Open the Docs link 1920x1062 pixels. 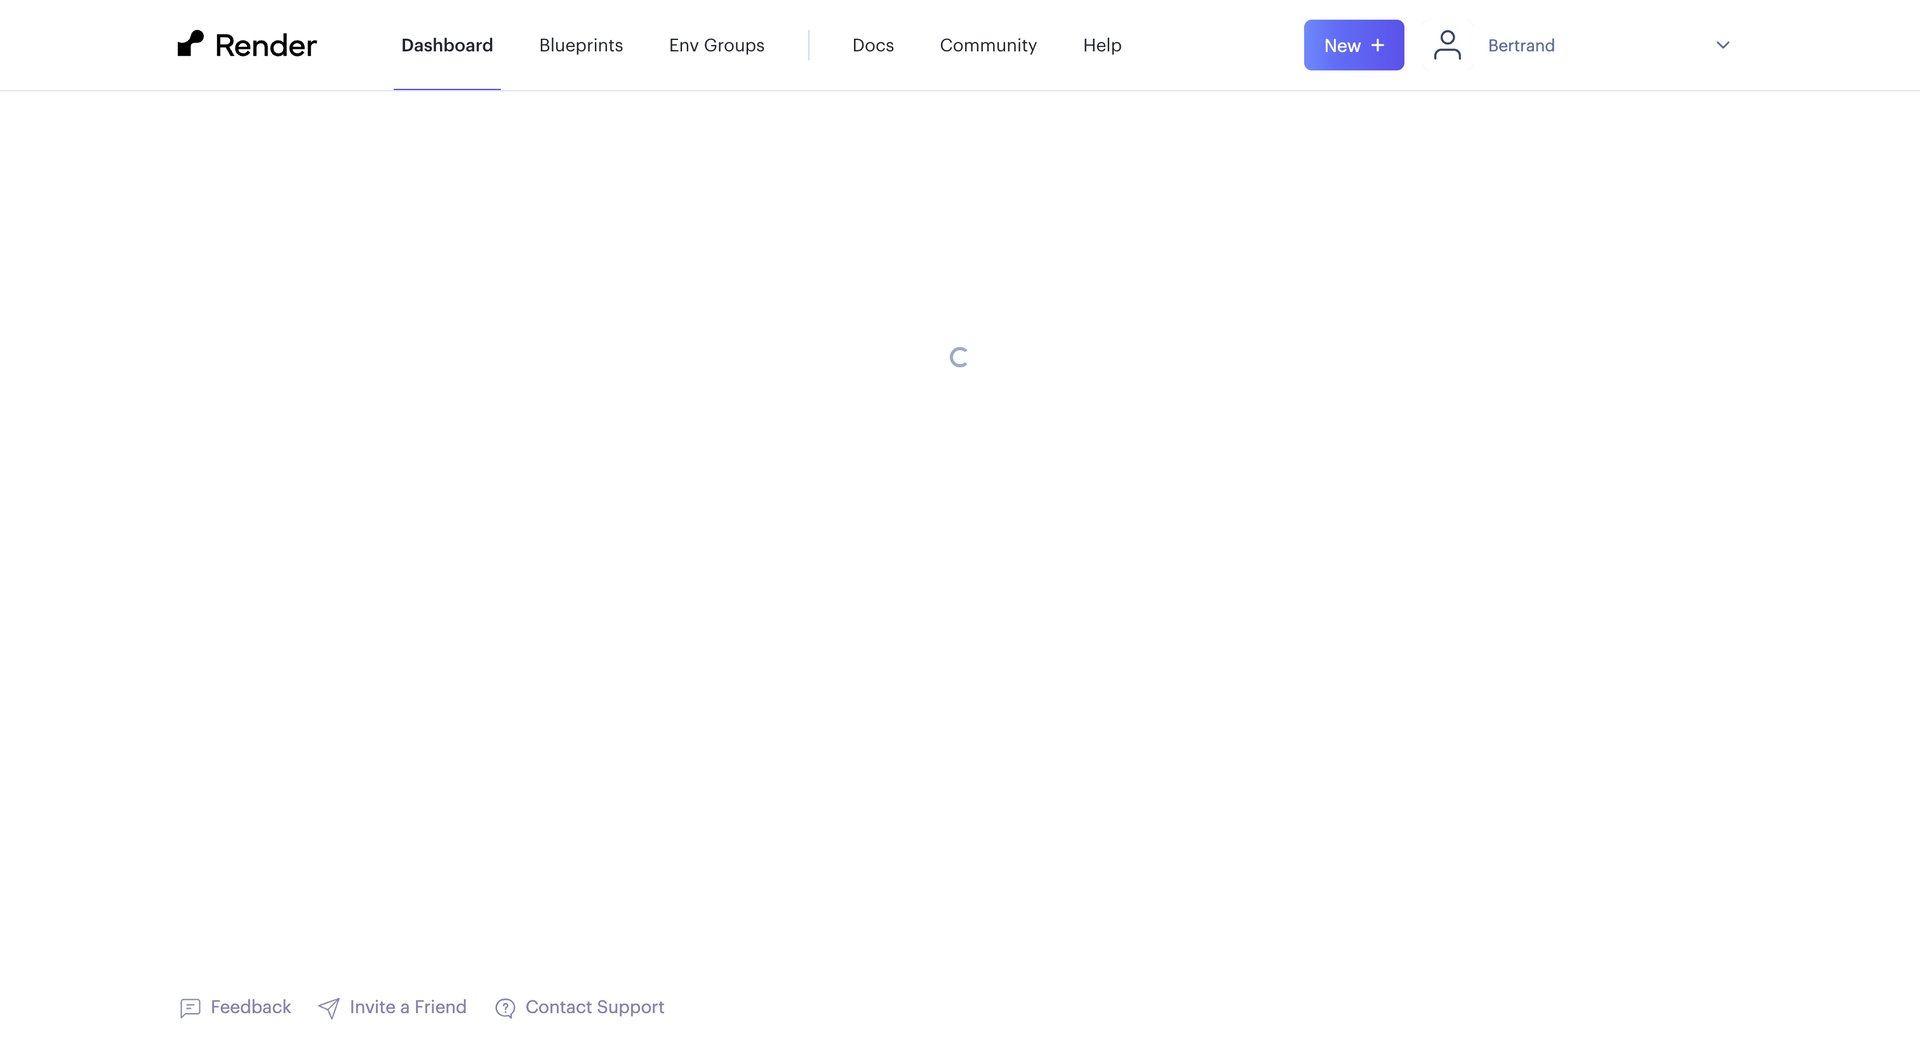pyautogui.click(x=872, y=45)
